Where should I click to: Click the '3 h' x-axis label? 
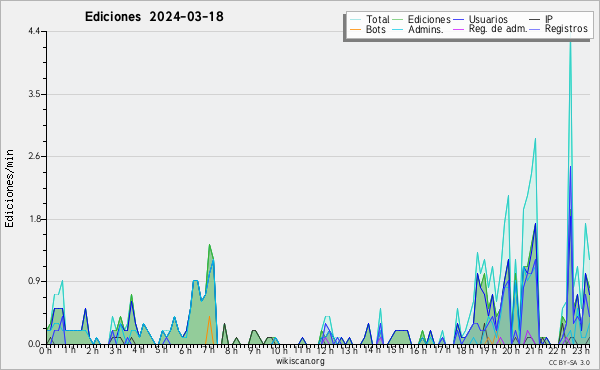pyautogui.click(x=115, y=351)
